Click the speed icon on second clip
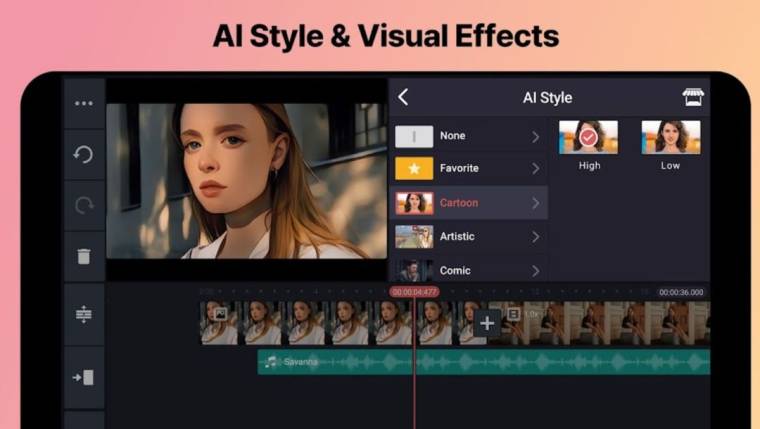Screen dimensions: 760x429 [x=514, y=314]
